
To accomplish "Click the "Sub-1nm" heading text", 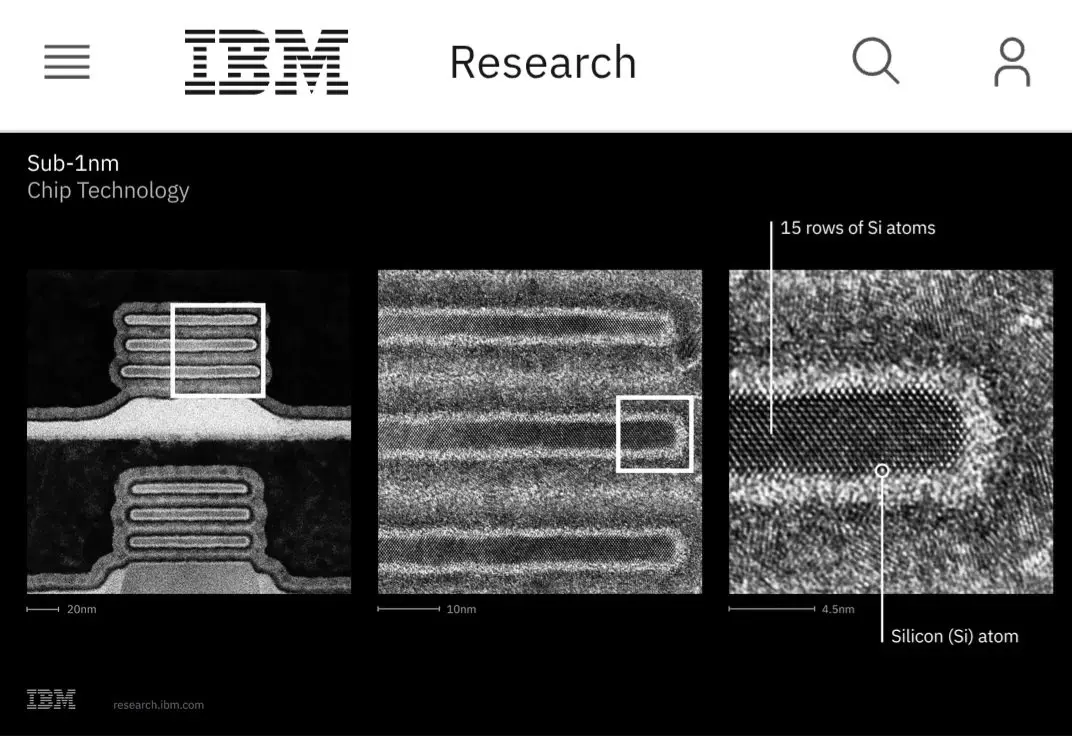I will (73, 163).
